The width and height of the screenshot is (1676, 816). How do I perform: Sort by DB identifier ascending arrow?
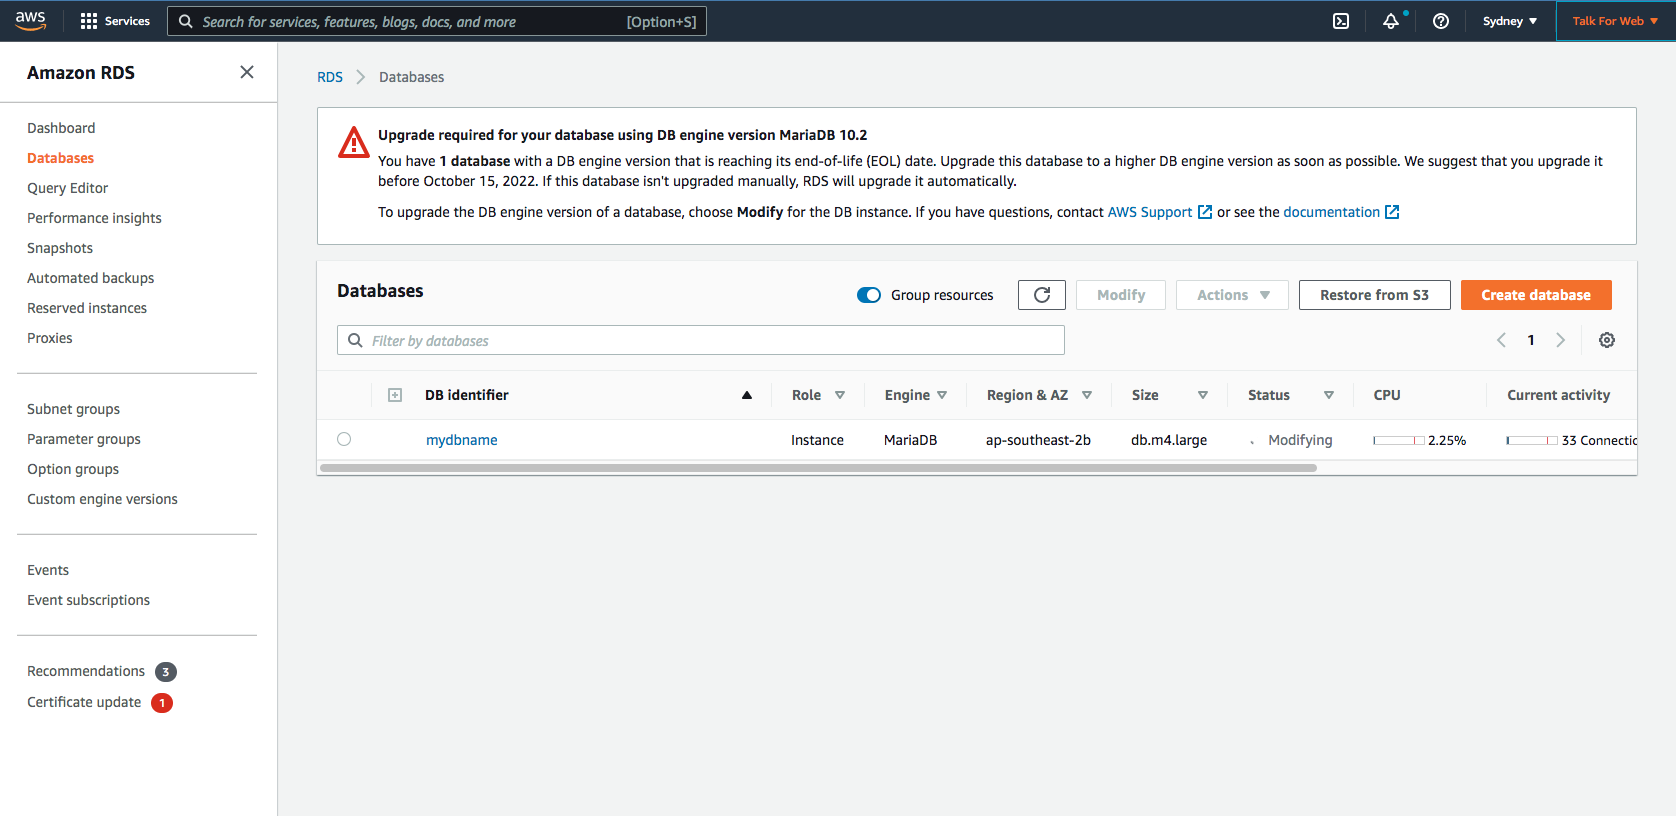click(x=747, y=395)
